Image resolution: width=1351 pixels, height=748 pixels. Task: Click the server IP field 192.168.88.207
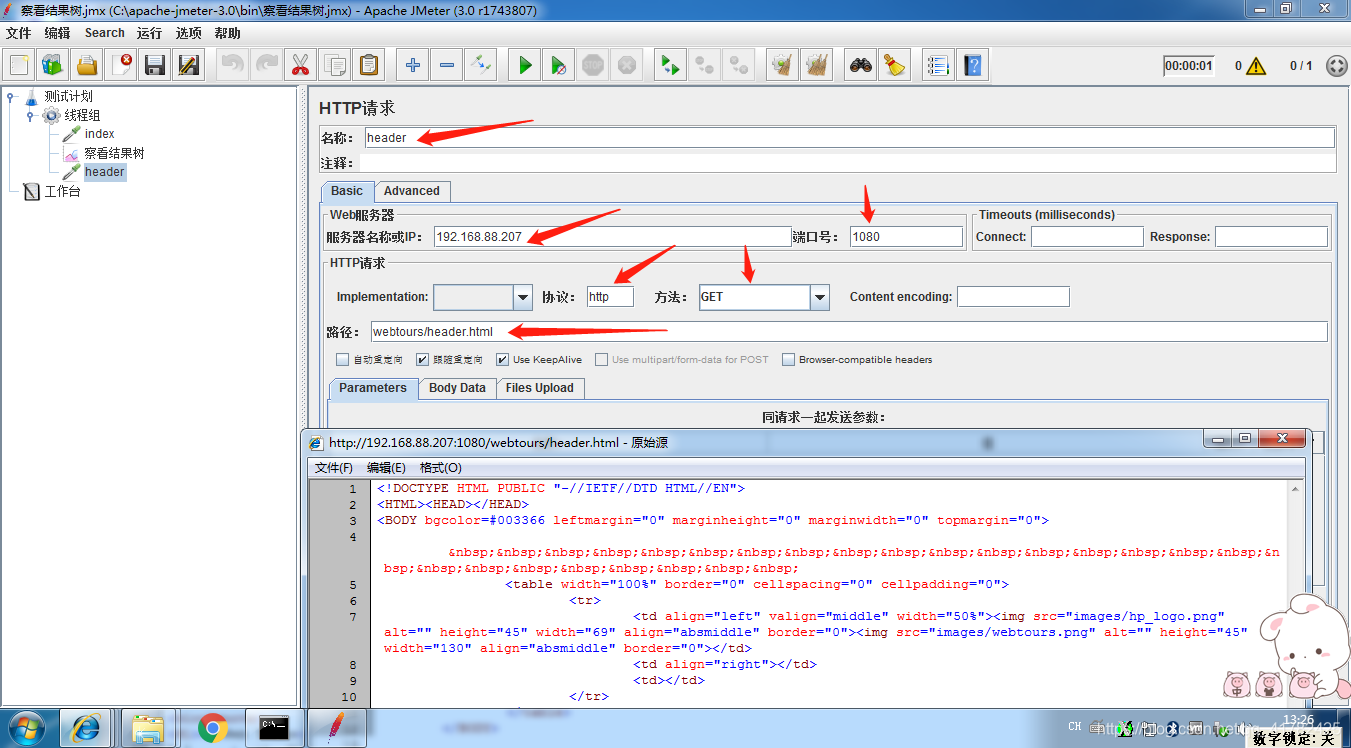[x=613, y=237]
